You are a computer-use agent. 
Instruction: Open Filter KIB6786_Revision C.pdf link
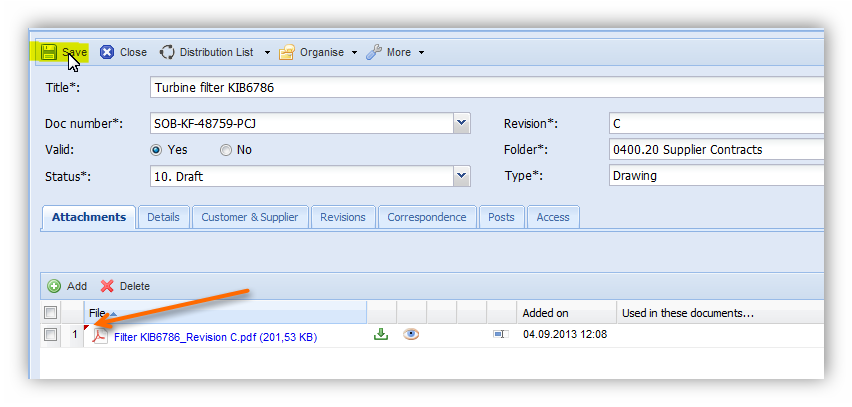[x=215, y=337]
